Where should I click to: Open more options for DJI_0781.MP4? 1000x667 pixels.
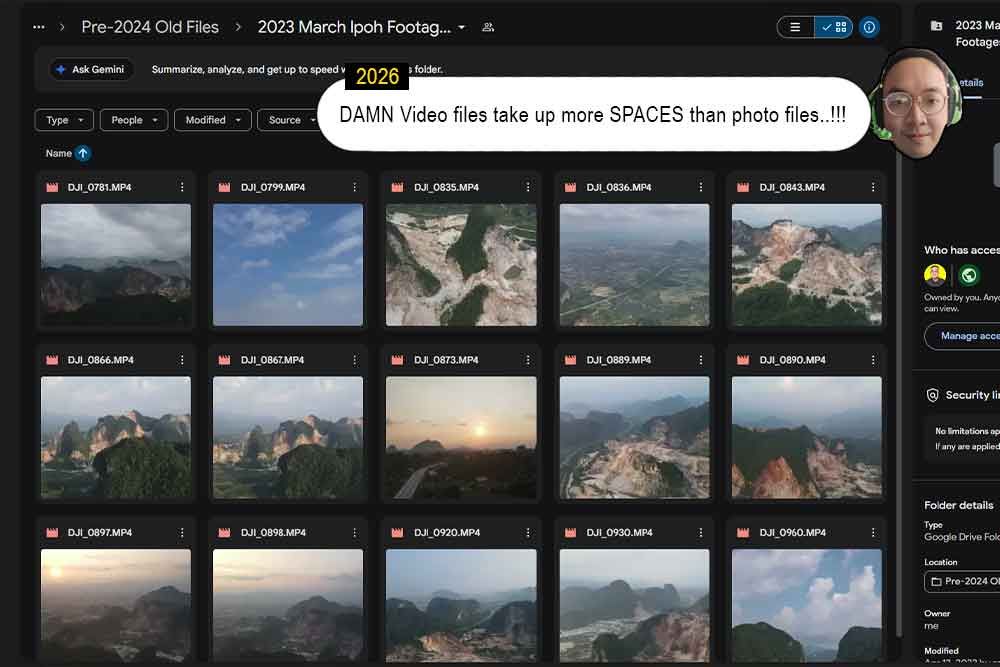click(182, 187)
